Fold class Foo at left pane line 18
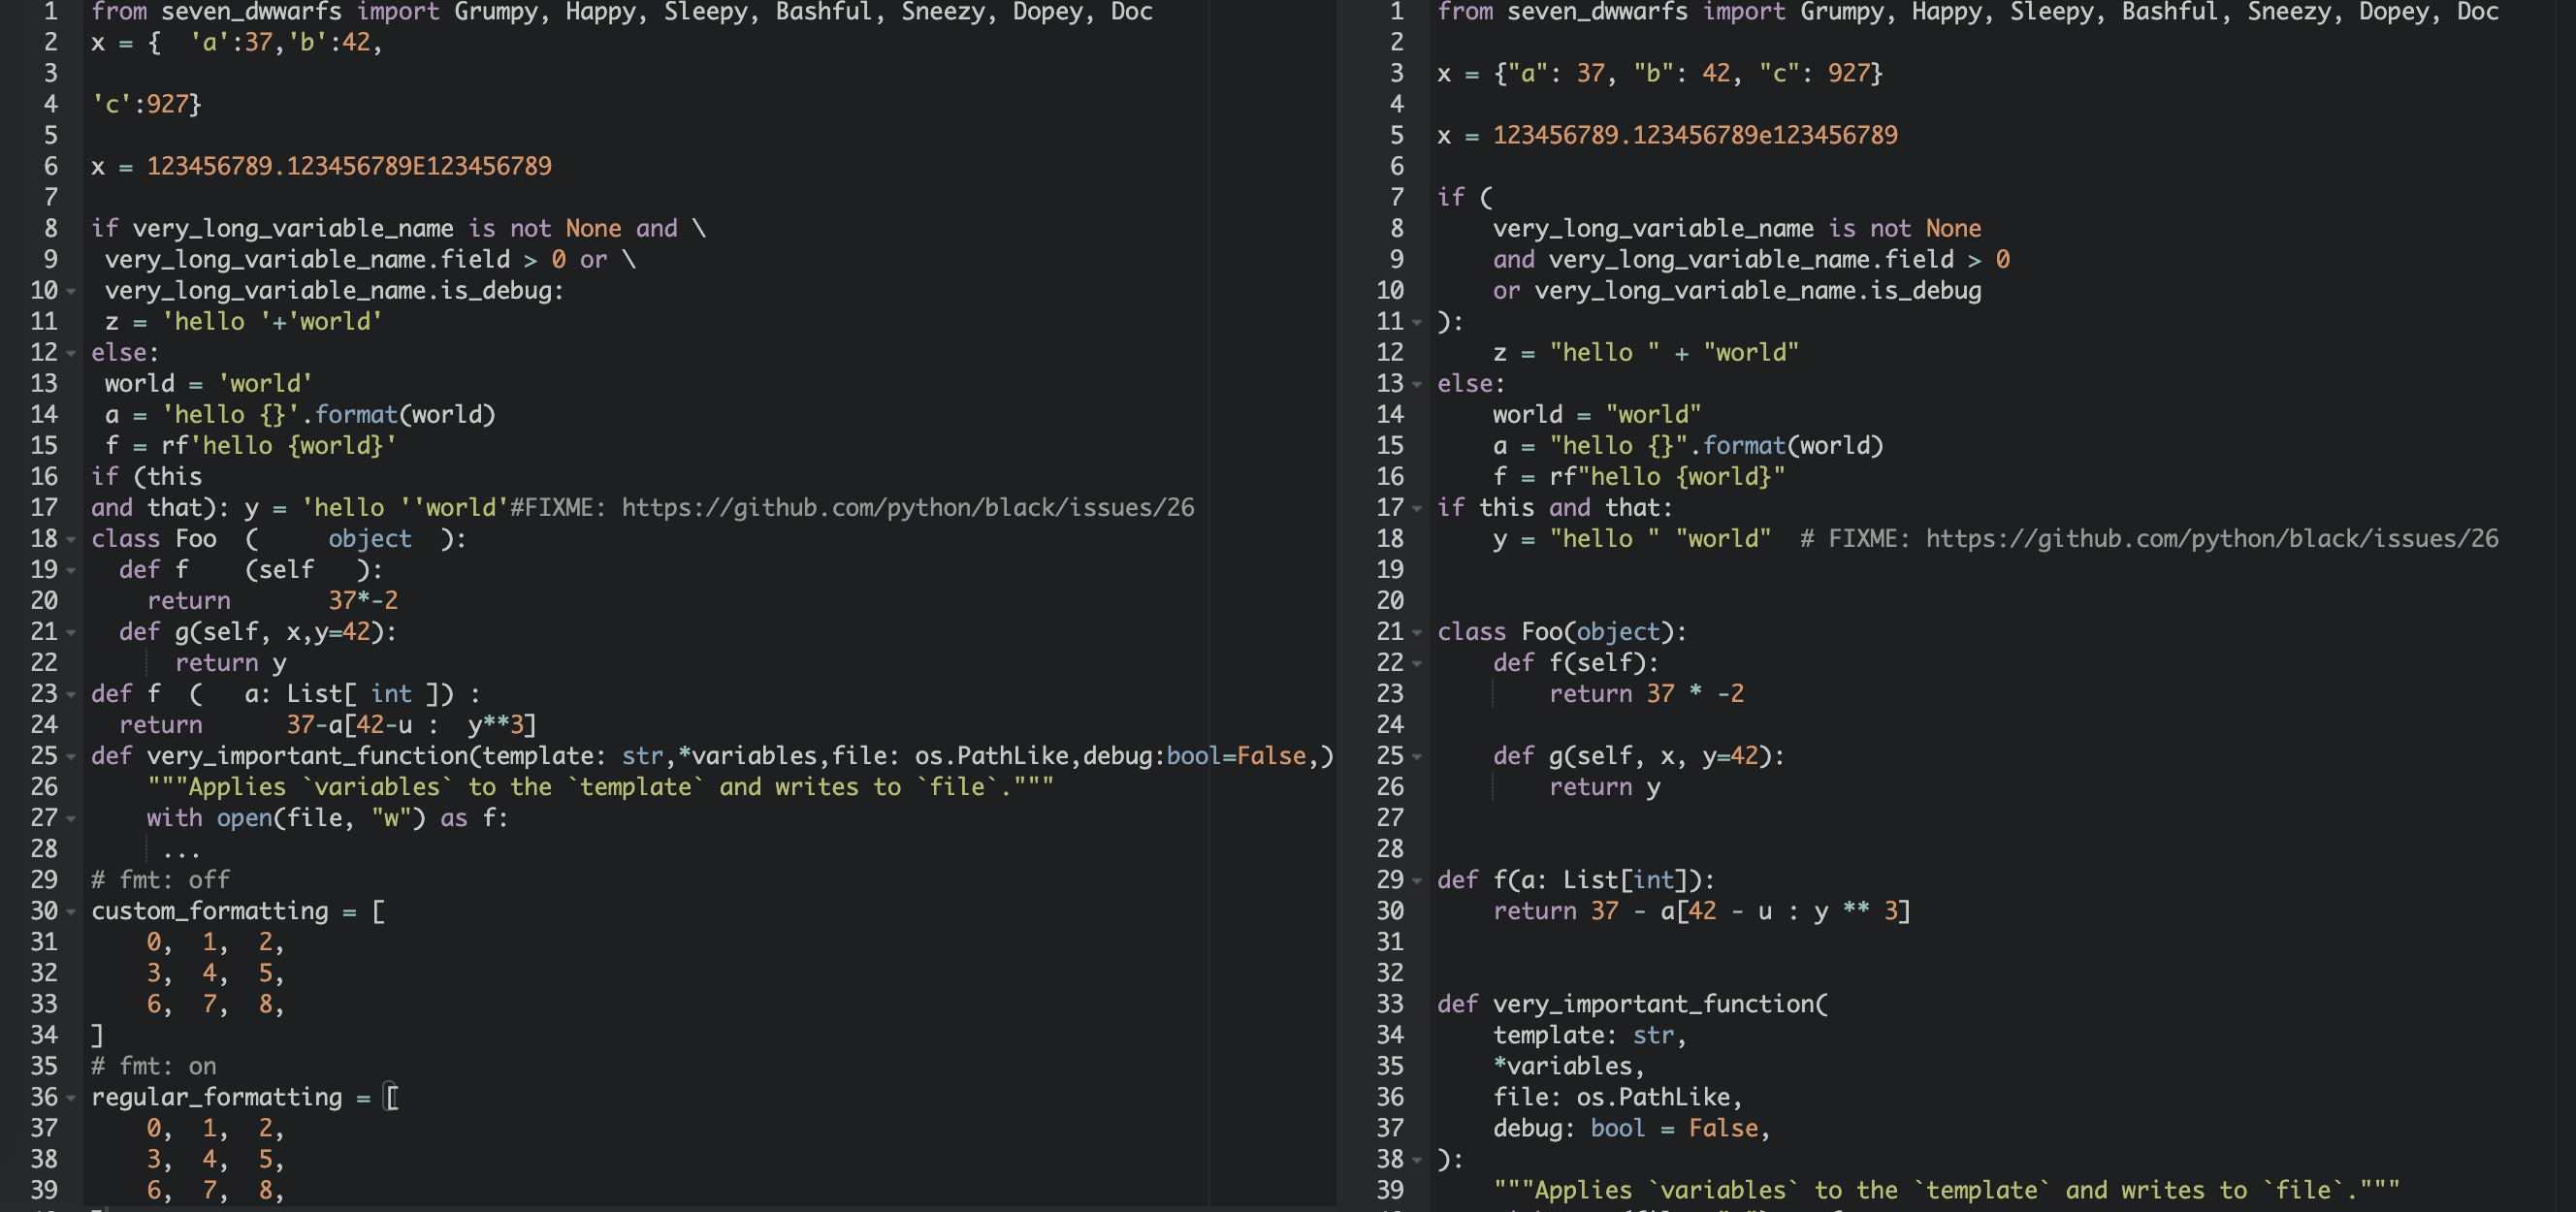 [71, 539]
